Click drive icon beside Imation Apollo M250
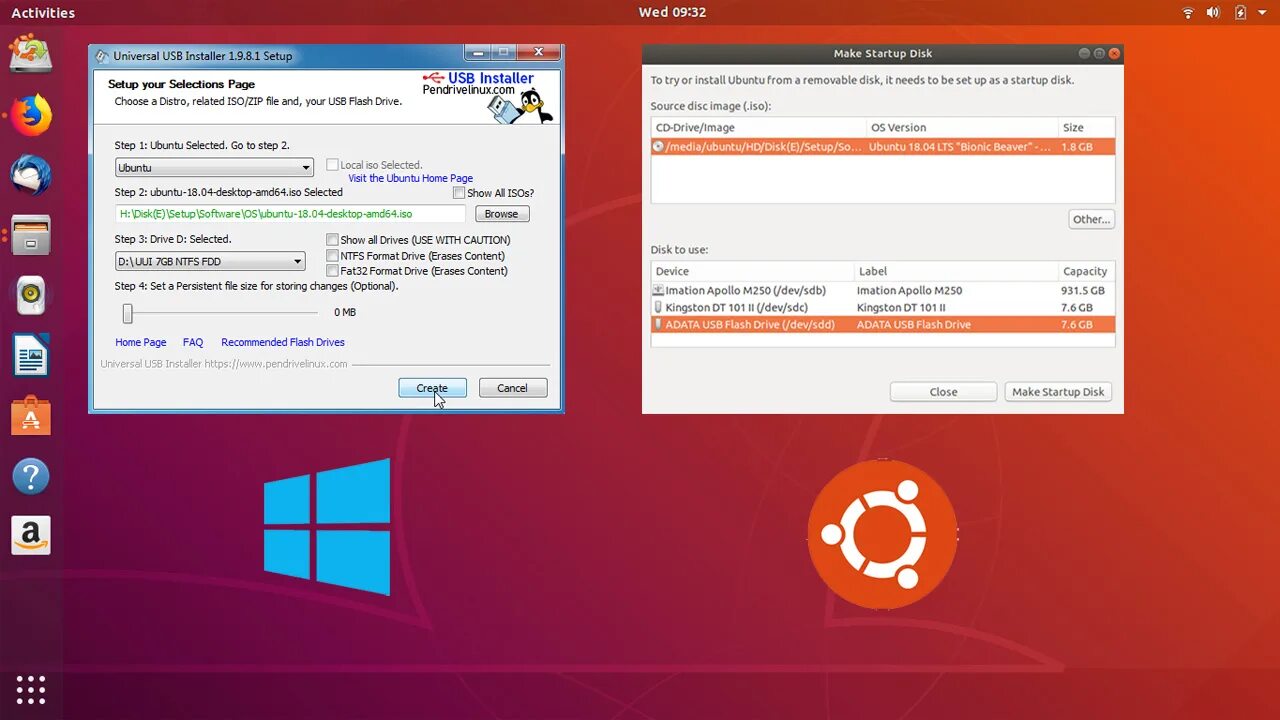The width and height of the screenshot is (1280, 720). tap(658, 290)
